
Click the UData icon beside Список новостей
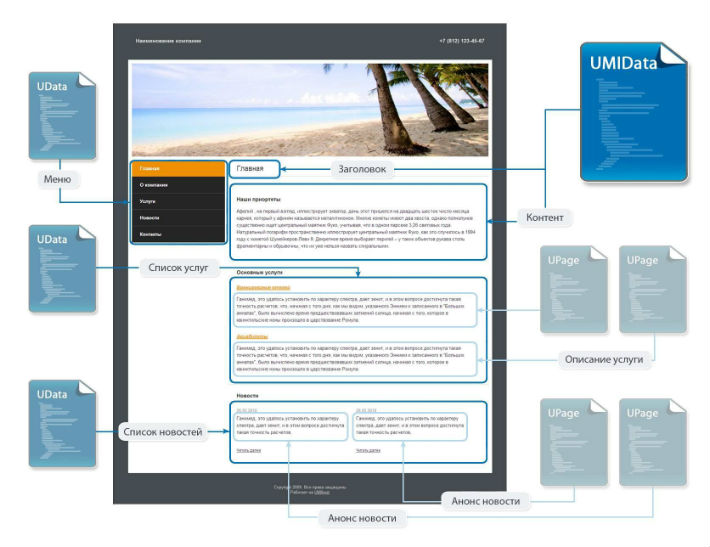[62, 423]
